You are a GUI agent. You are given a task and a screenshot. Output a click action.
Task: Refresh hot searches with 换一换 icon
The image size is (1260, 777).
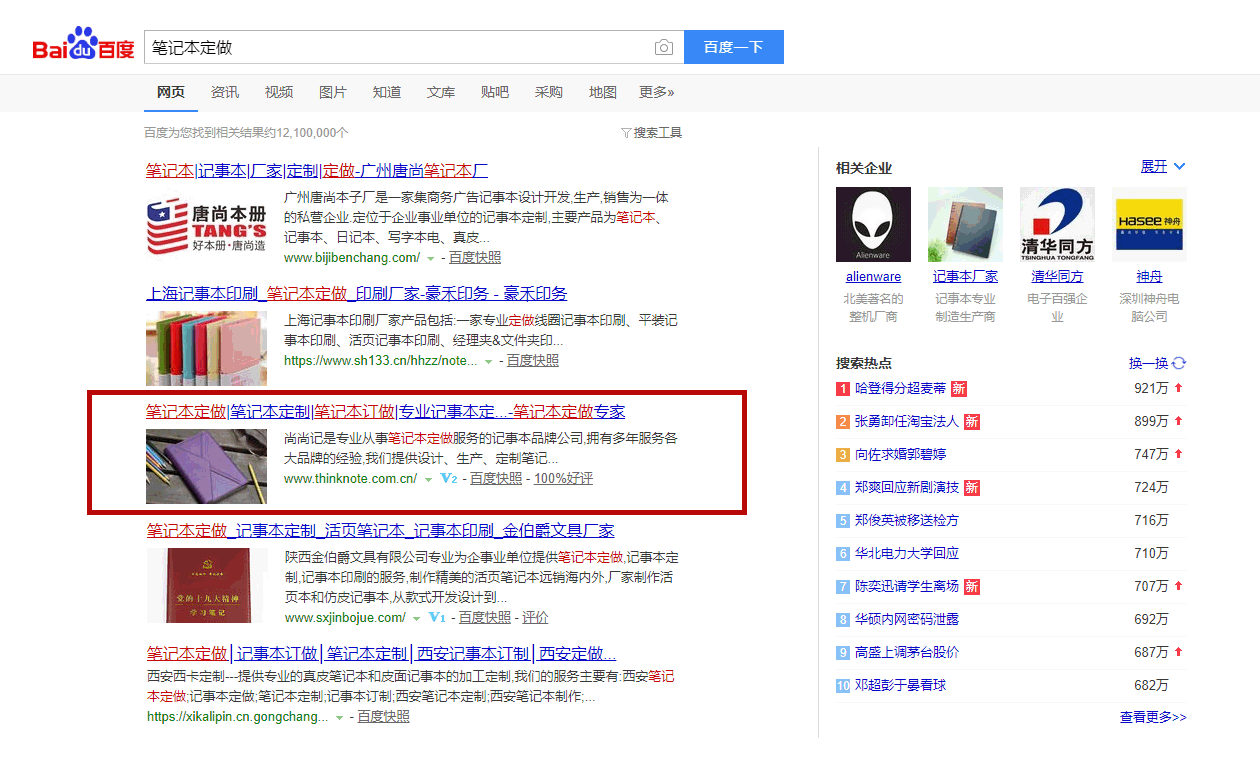tap(1179, 363)
